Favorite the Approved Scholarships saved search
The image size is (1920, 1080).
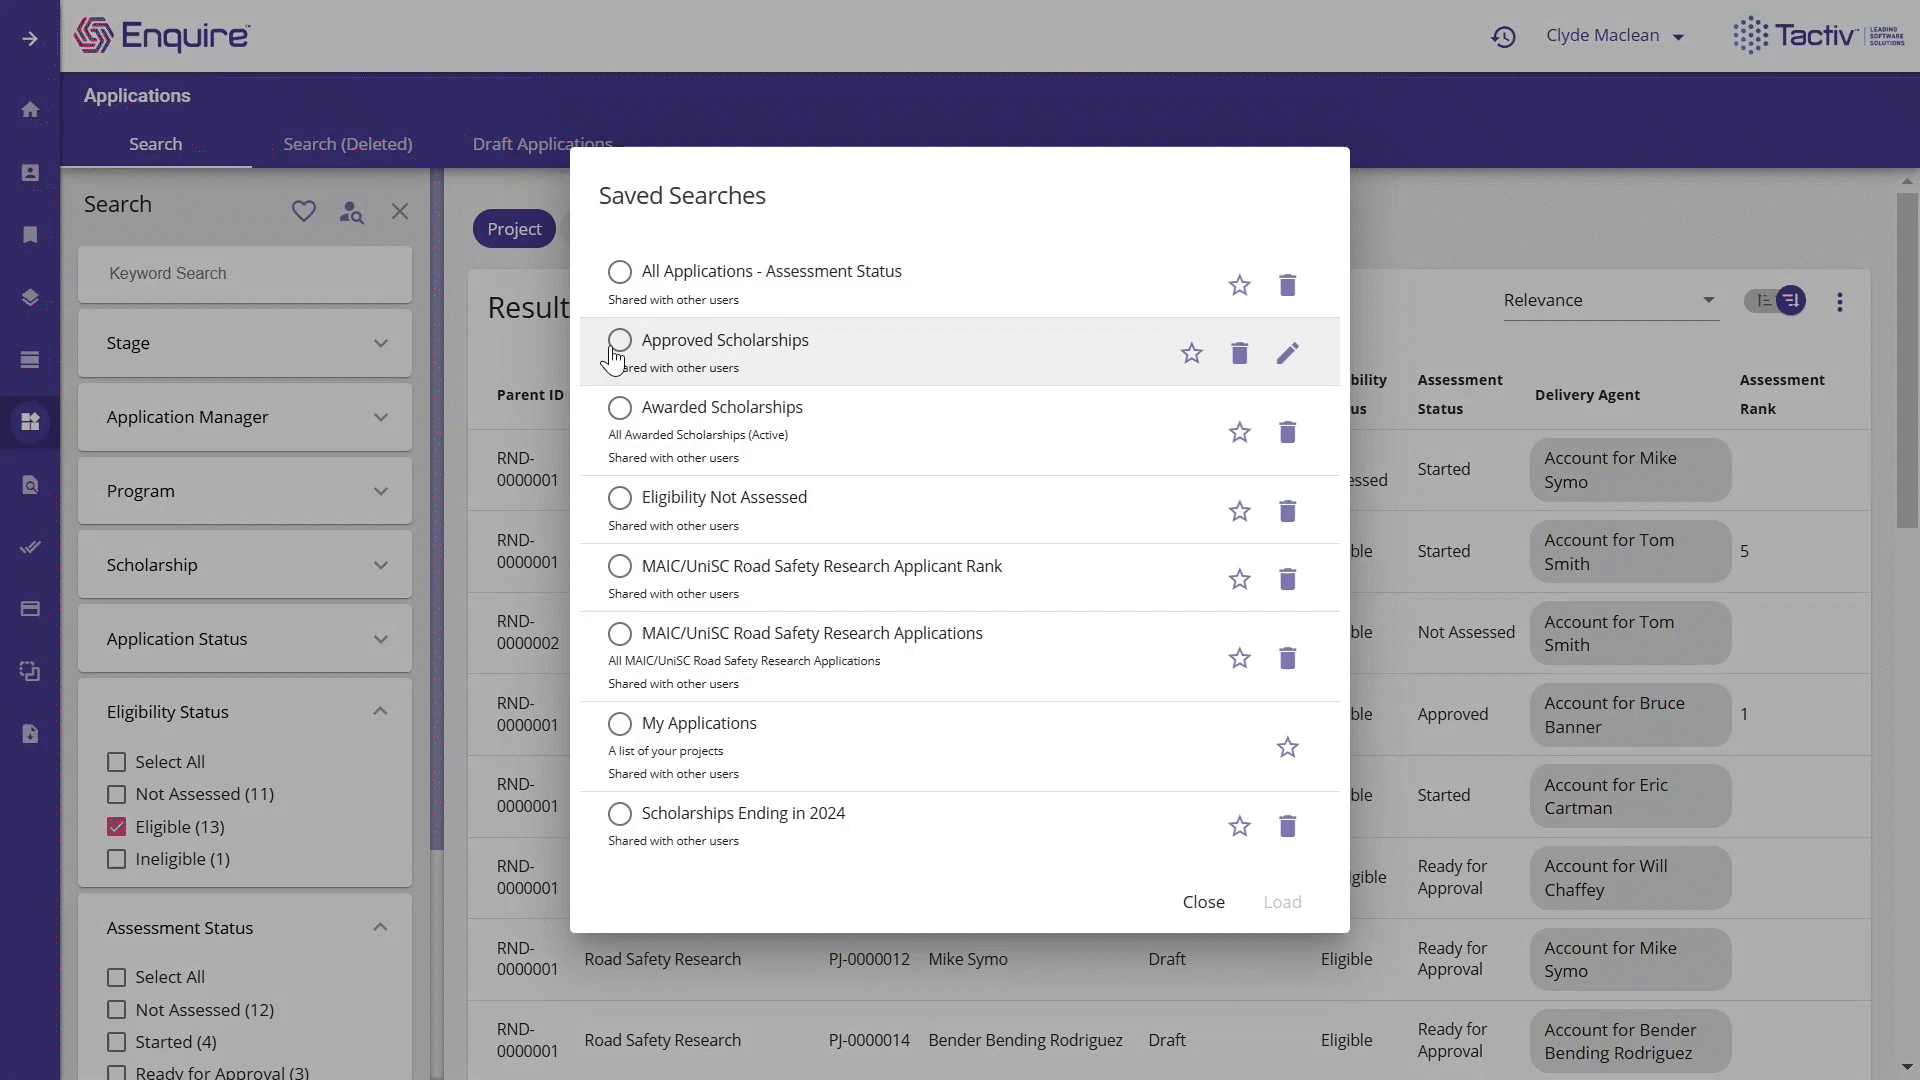tap(1191, 353)
